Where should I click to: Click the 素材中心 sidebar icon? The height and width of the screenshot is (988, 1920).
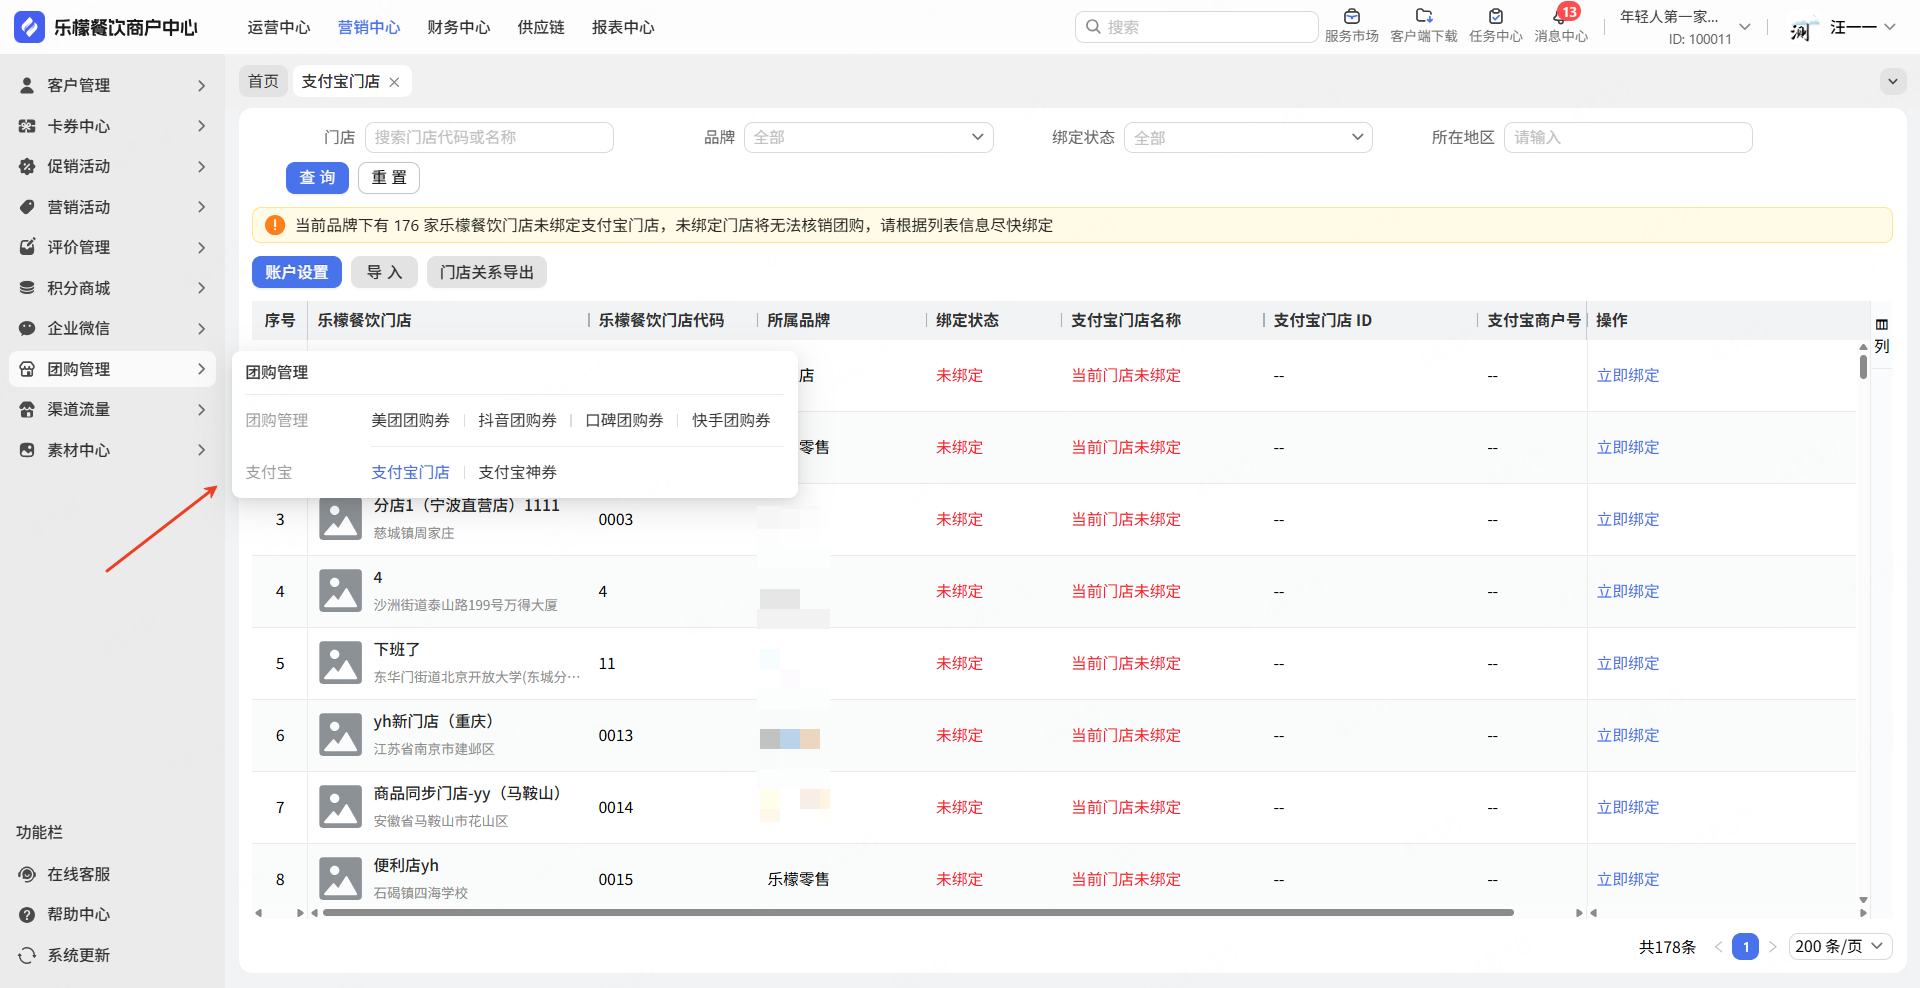(x=27, y=450)
